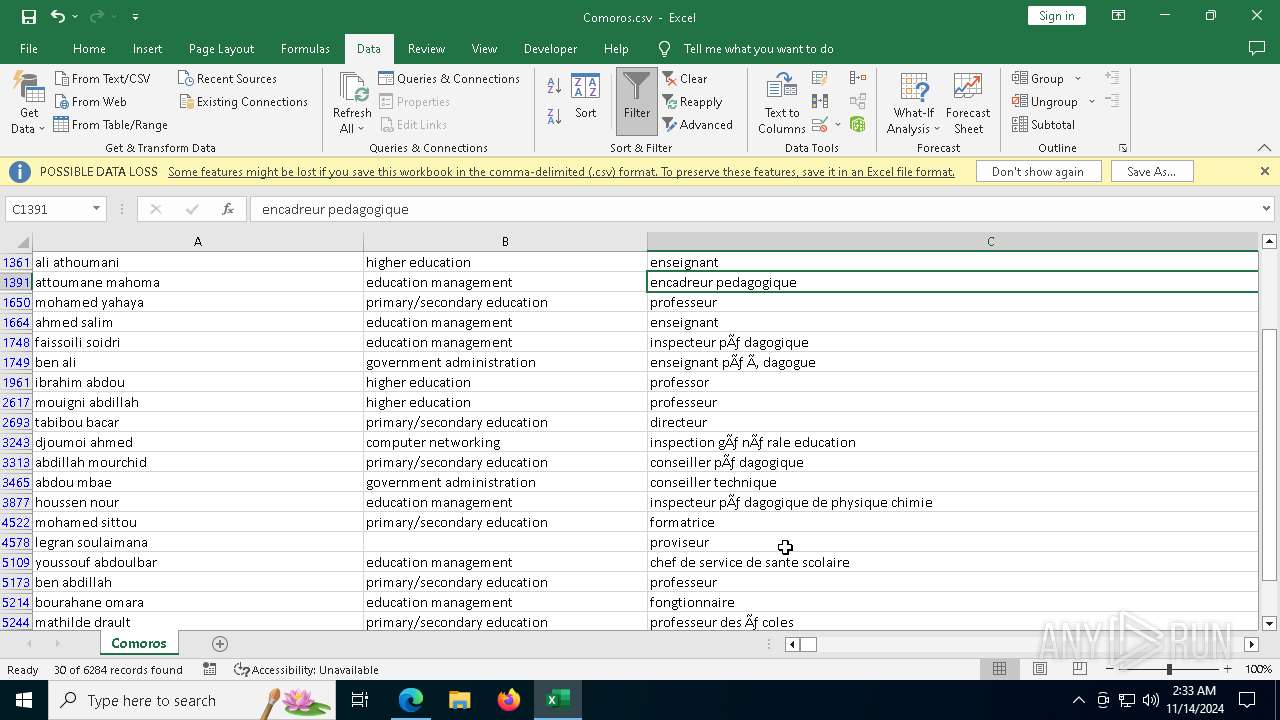Switch to the Home tab
This screenshot has height=720, width=1280.
pos(89,48)
